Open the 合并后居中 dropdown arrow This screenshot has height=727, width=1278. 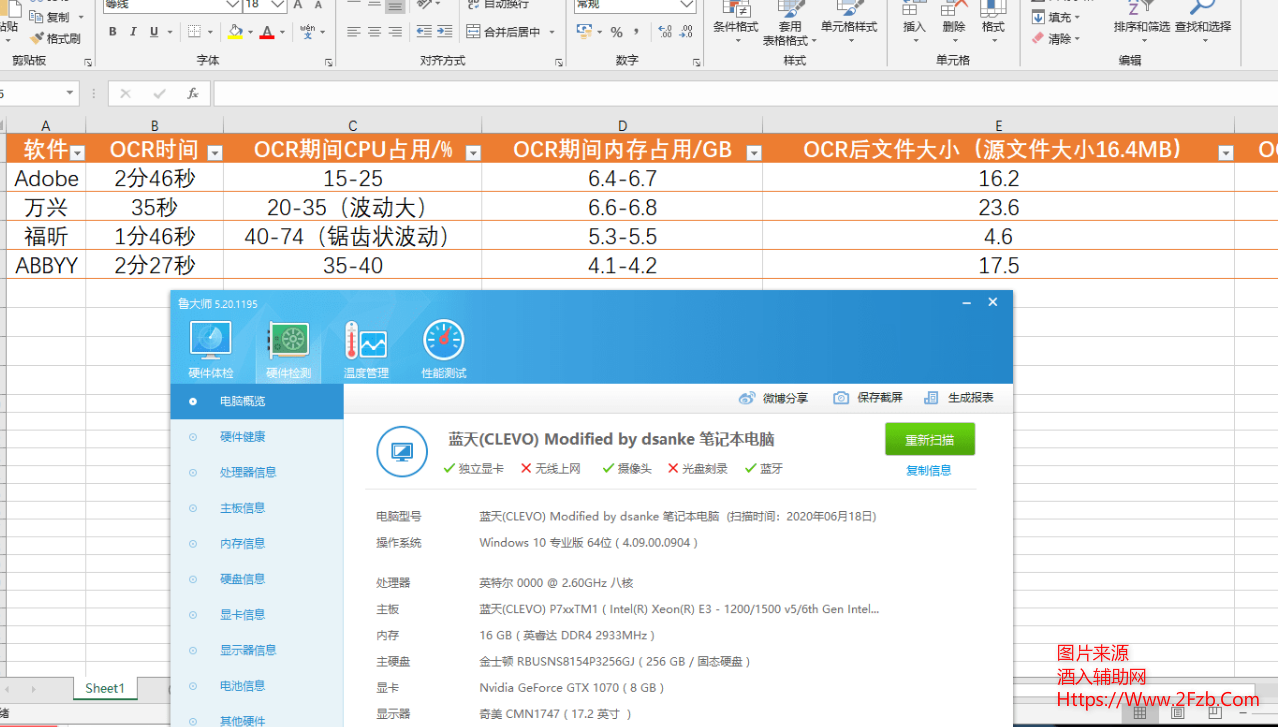coord(550,32)
